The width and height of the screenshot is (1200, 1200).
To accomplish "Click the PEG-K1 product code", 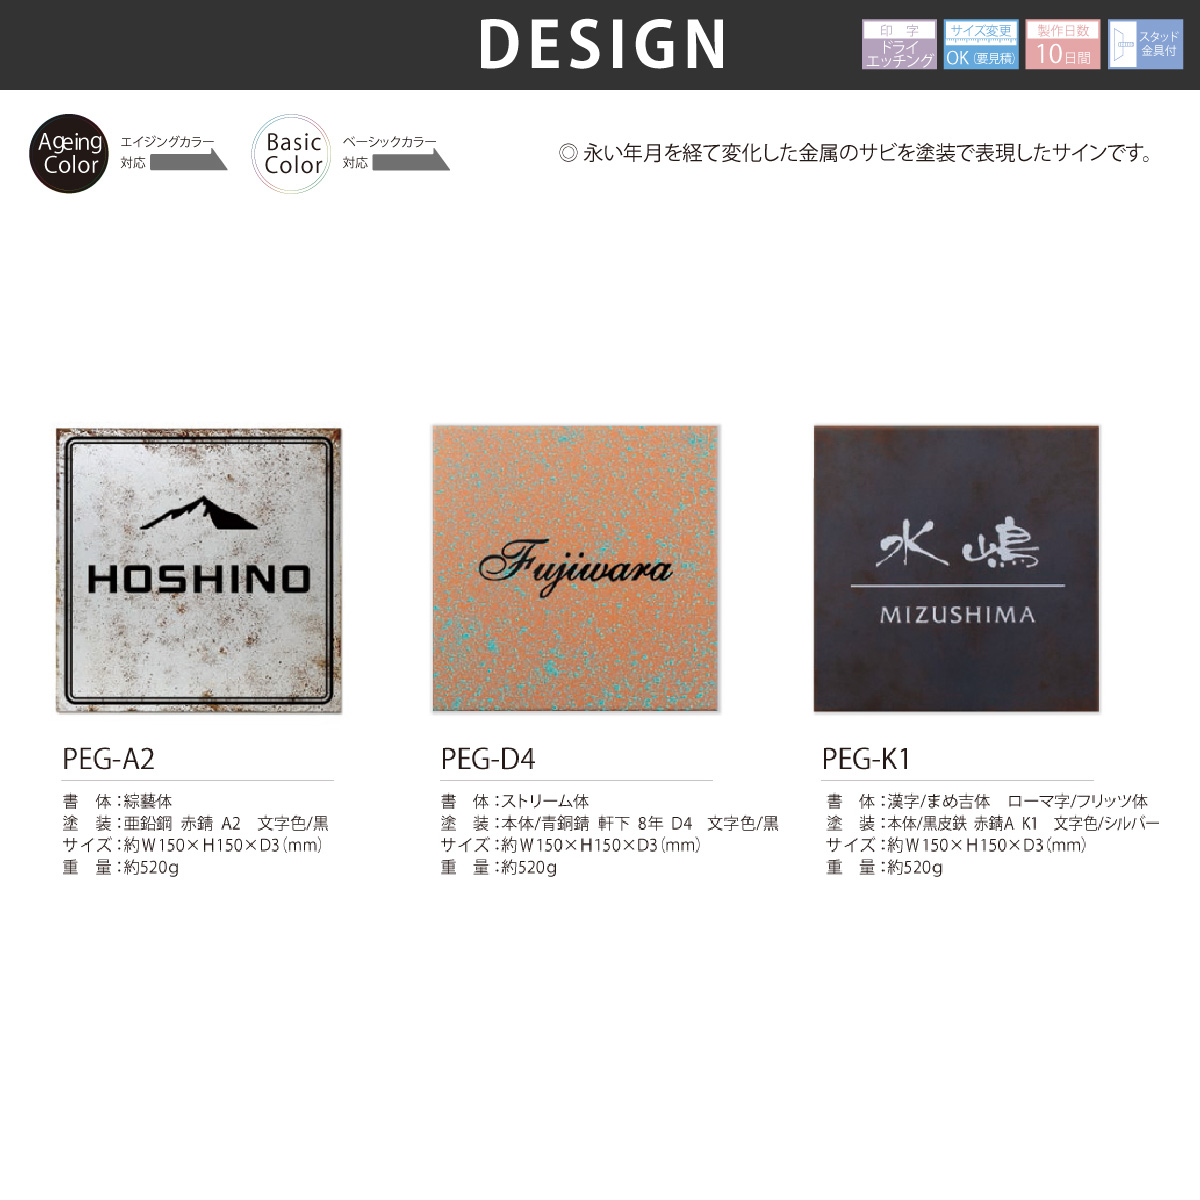I will point(866,759).
